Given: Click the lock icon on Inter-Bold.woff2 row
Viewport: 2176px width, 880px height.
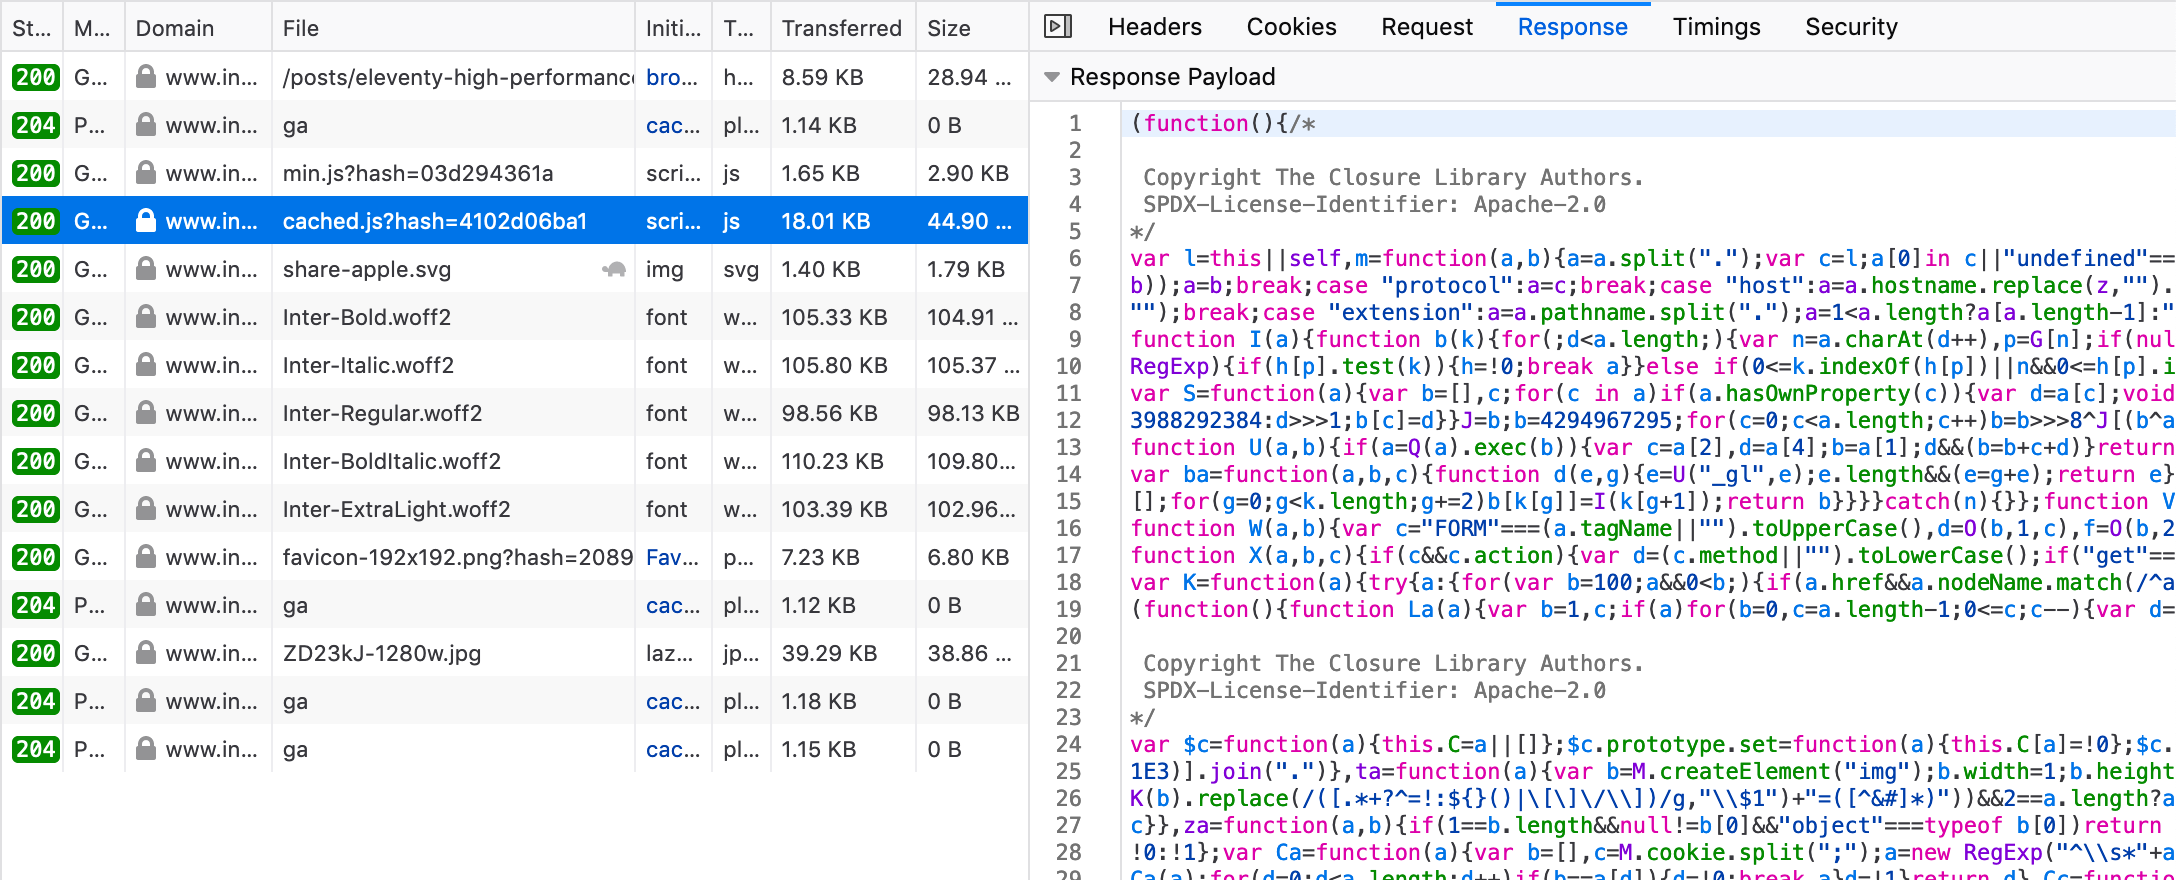Looking at the screenshot, I should [x=146, y=316].
